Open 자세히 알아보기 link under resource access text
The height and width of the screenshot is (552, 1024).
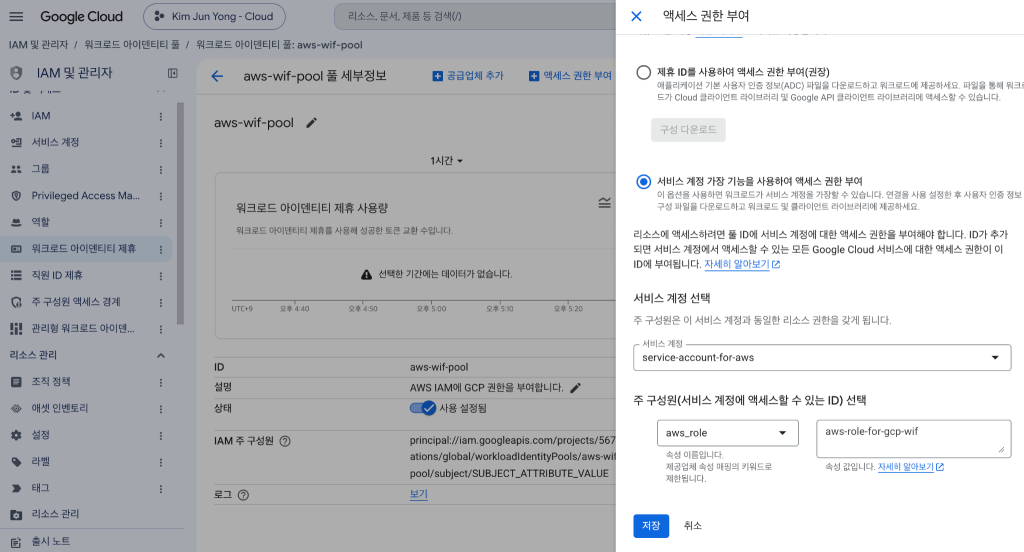742,265
